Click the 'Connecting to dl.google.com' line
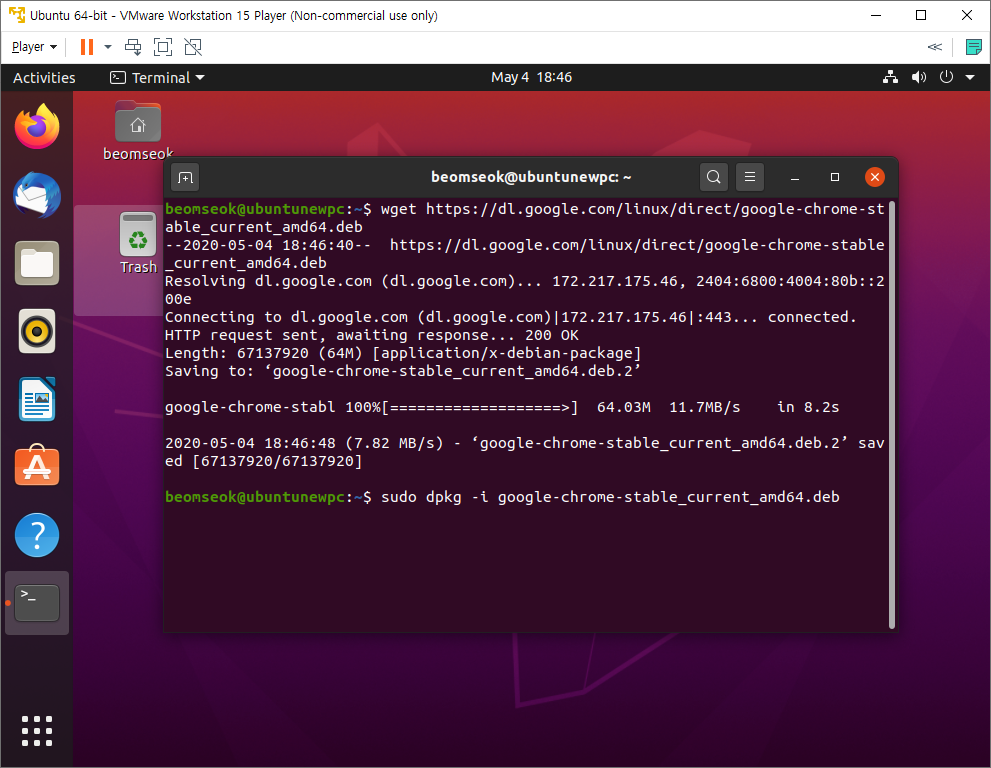Image resolution: width=991 pixels, height=768 pixels. tap(511, 317)
